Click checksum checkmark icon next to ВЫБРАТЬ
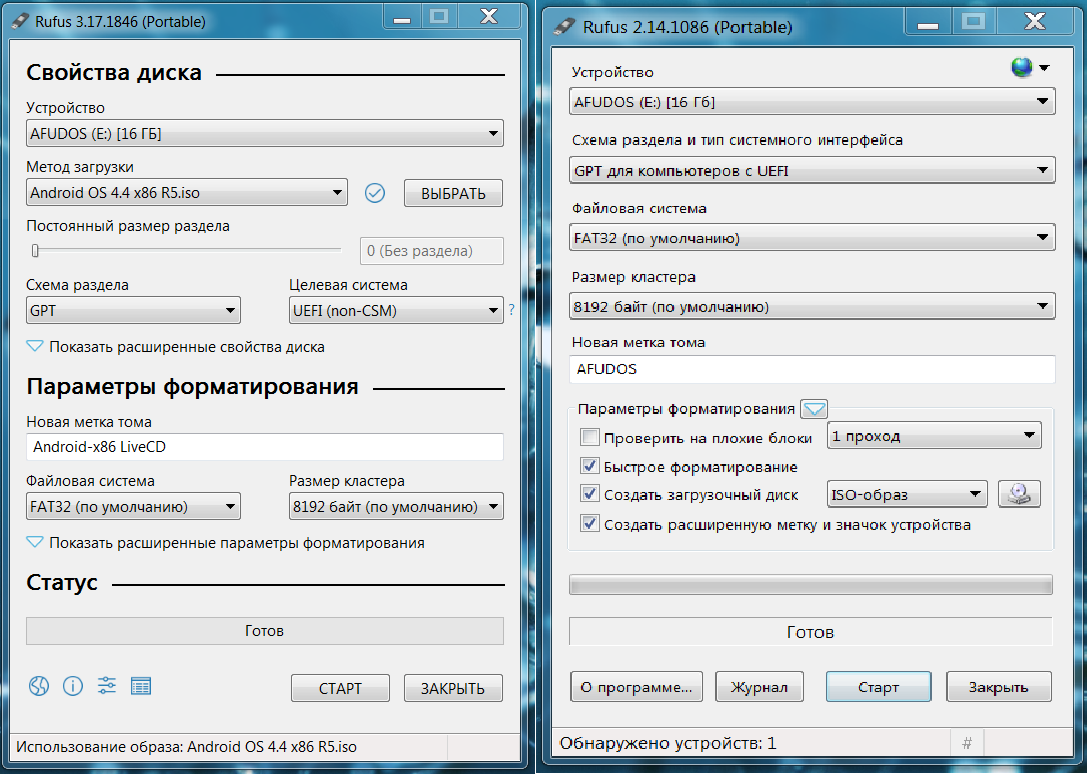The image size is (1087, 774). click(375, 193)
